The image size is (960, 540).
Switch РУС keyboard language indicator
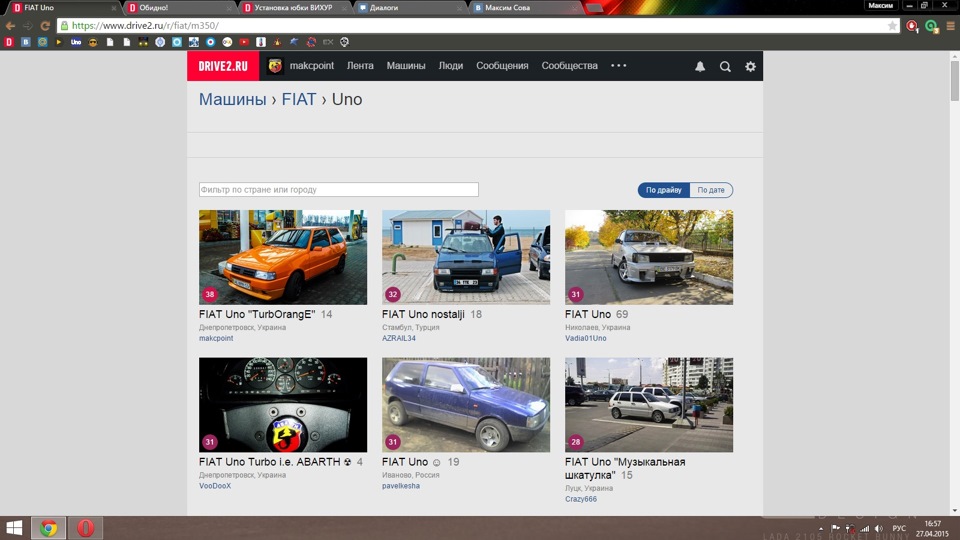(x=899, y=528)
